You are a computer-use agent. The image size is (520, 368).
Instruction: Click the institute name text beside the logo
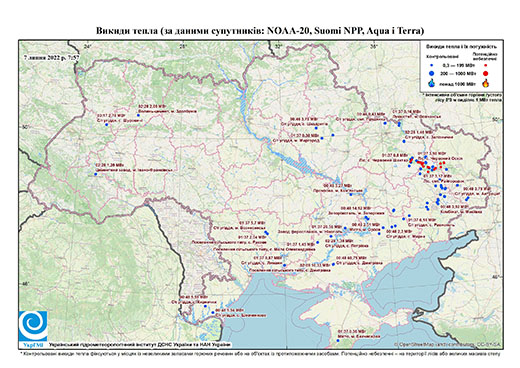(140, 345)
